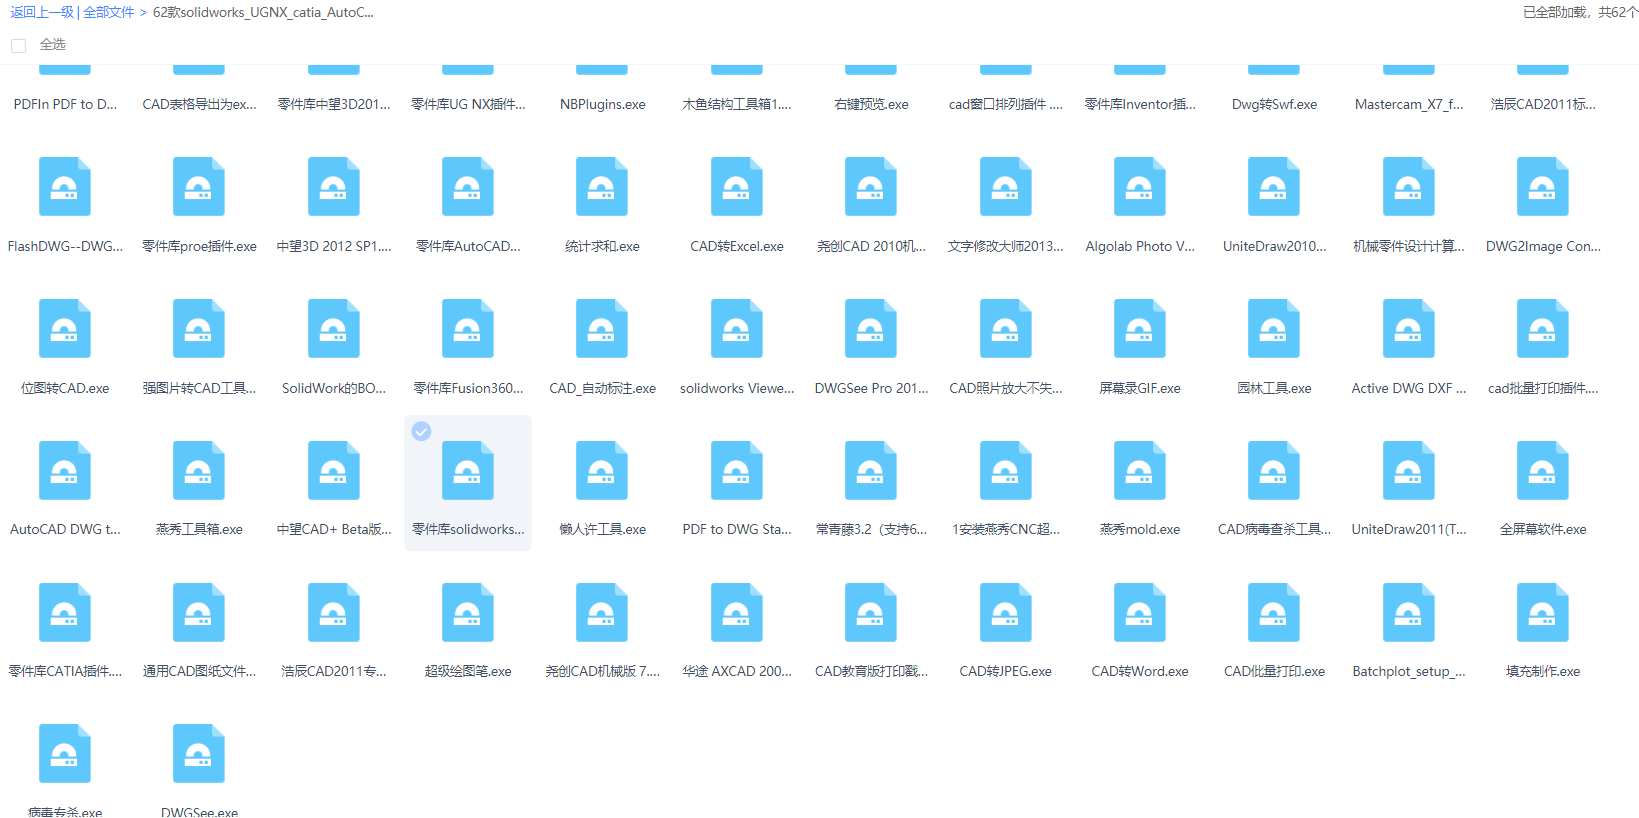Select the 燕秀mold.exe file icon

point(1140,470)
